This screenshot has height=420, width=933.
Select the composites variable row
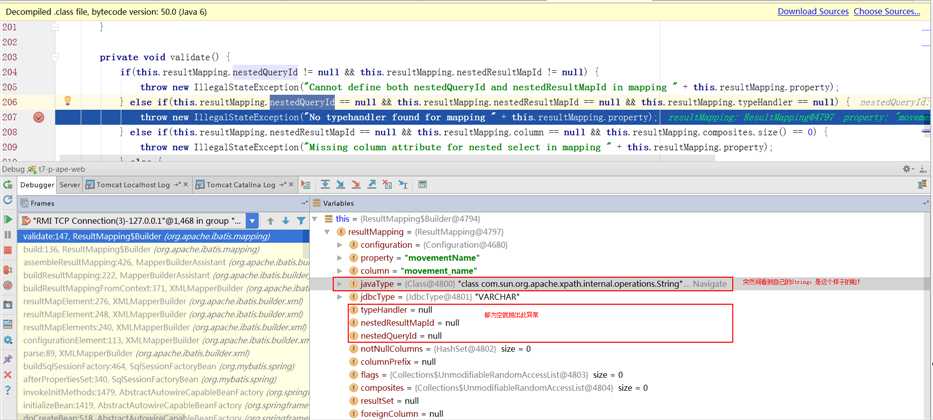497,388
